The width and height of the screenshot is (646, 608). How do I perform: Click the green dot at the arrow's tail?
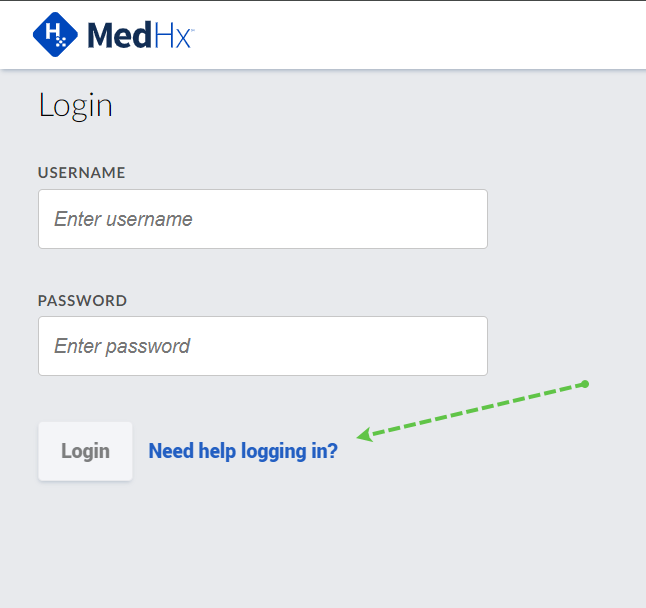tap(585, 384)
